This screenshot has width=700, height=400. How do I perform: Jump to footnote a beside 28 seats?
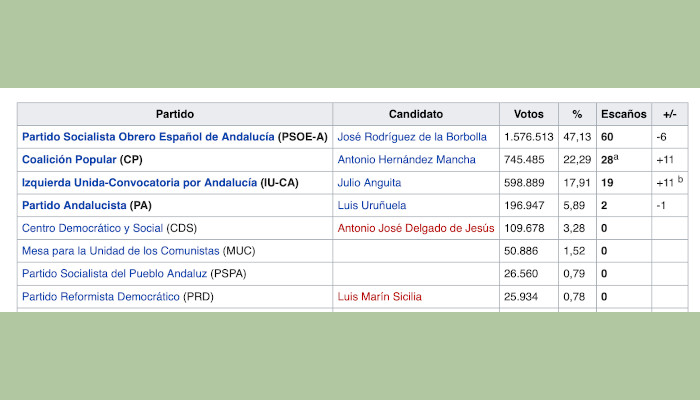618,157
